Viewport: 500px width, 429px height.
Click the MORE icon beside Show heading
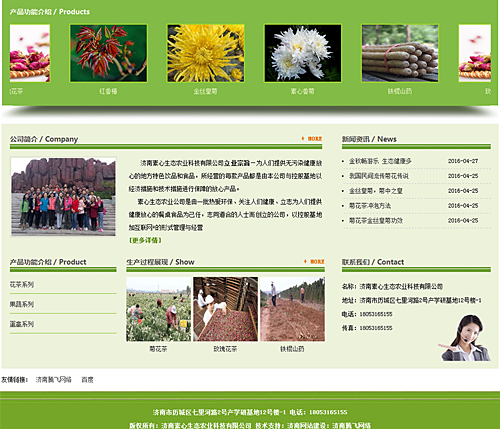tap(314, 261)
